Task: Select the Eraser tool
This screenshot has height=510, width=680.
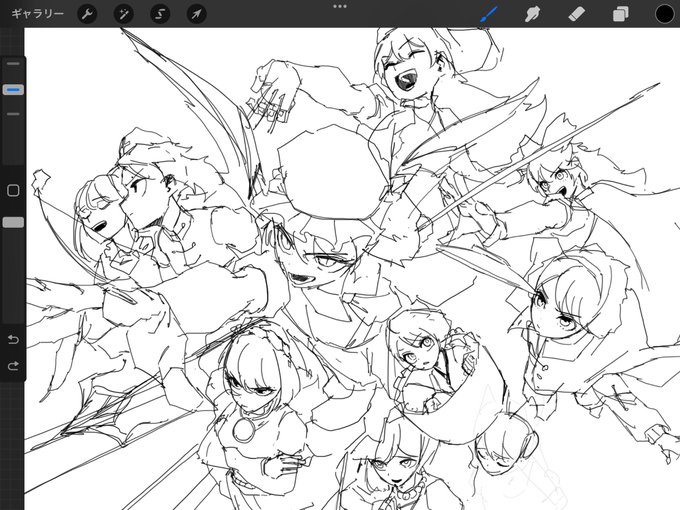Action: click(577, 14)
